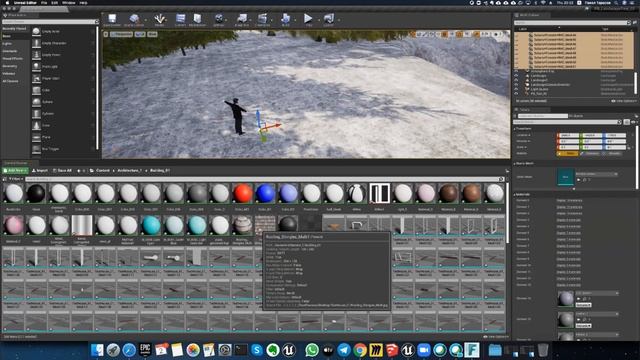The height and width of the screenshot is (360, 640).
Task: Open the File menu
Action: pos(44,2)
